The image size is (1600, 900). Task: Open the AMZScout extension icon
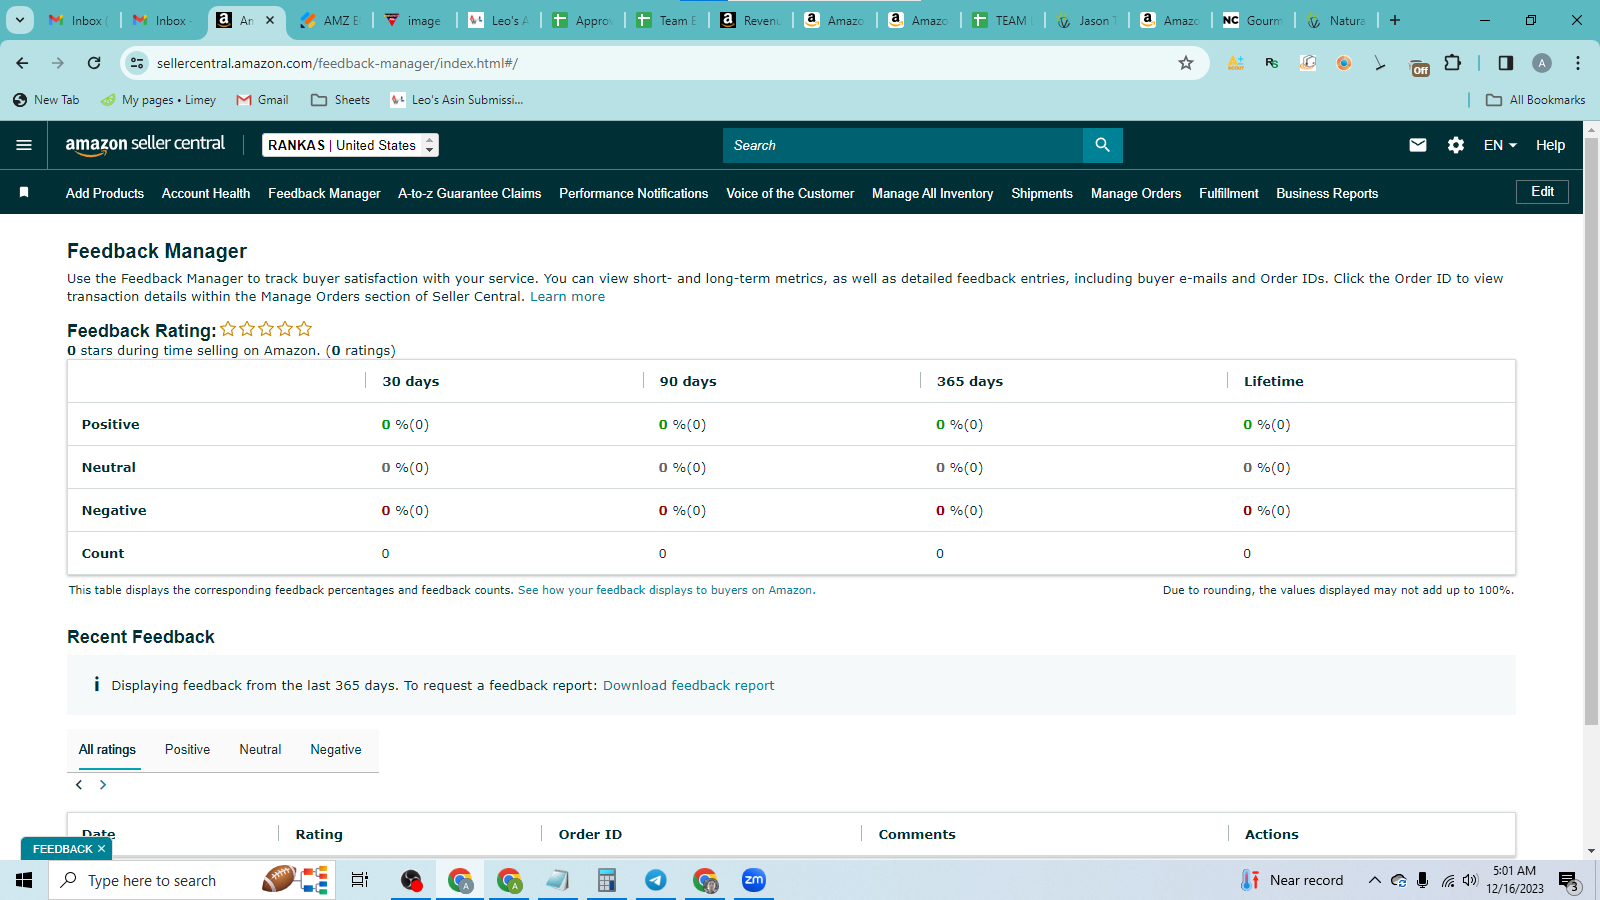click(x=1236, y=63)
